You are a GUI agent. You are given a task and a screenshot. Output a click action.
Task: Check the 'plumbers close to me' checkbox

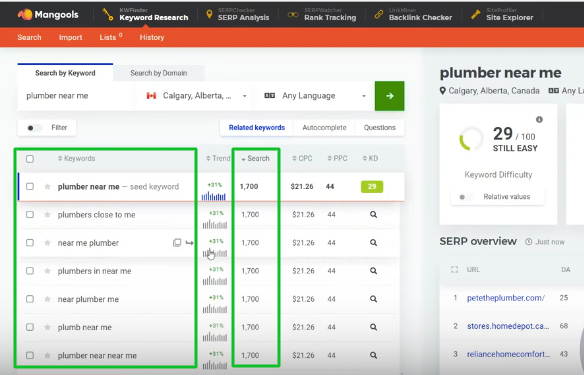pyautogui.click(x=30, y=214)
